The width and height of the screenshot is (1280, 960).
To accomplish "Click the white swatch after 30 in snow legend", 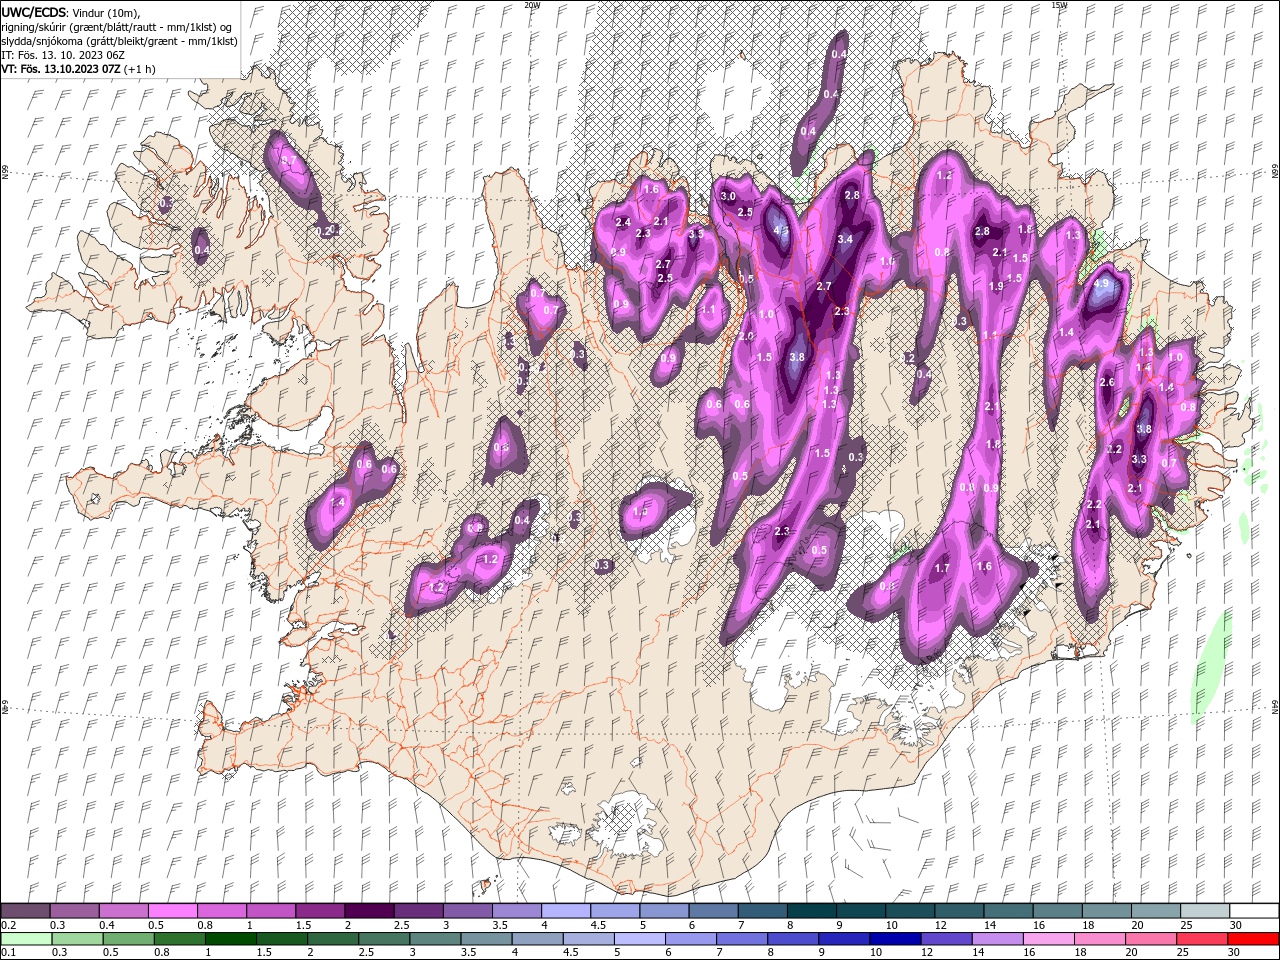I will [1253, 911].
